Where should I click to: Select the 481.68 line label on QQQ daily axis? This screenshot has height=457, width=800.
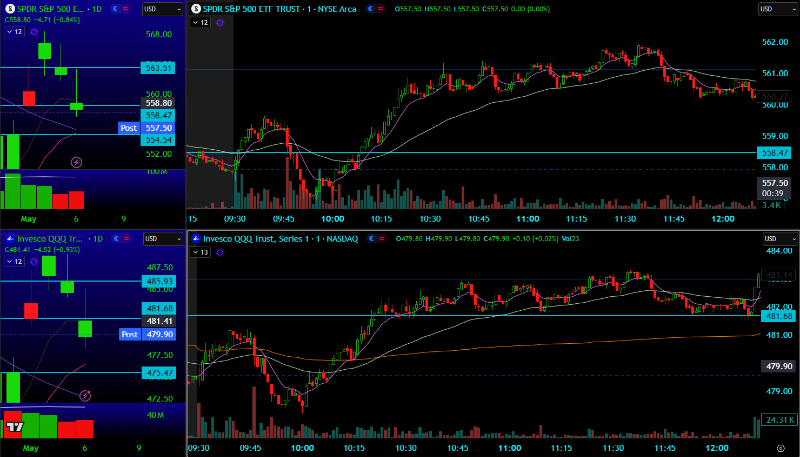click(x=157, y=308)
